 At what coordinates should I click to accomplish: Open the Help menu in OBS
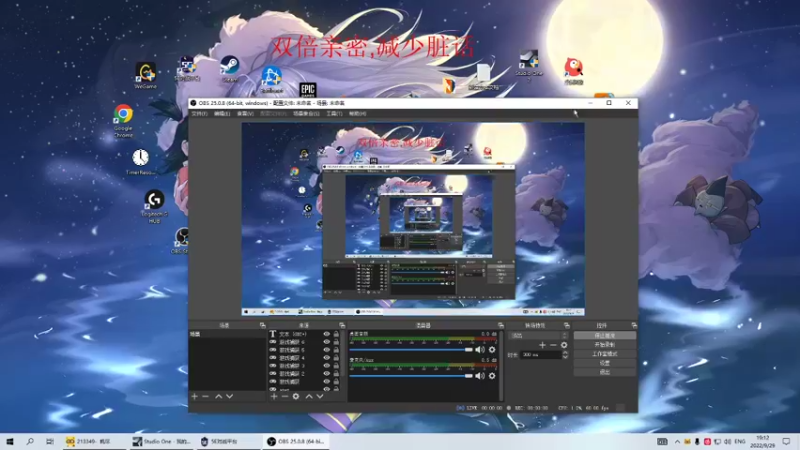[357, 113]
